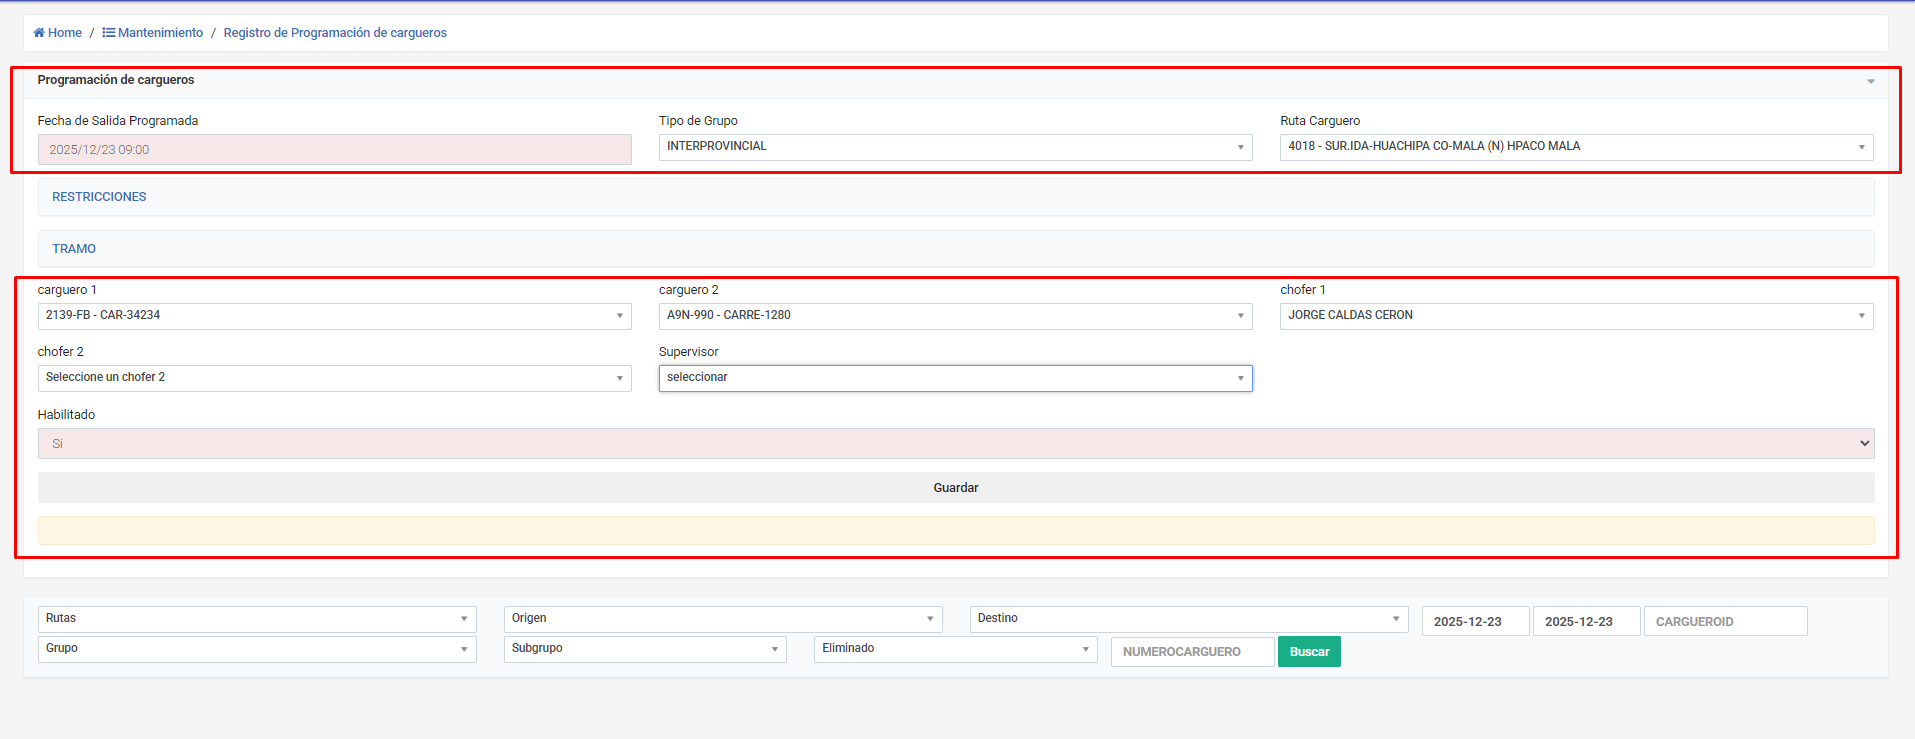1915x739 pixels.
Task: Click the CARGUEROID input field
Action: pos(1725,621)
